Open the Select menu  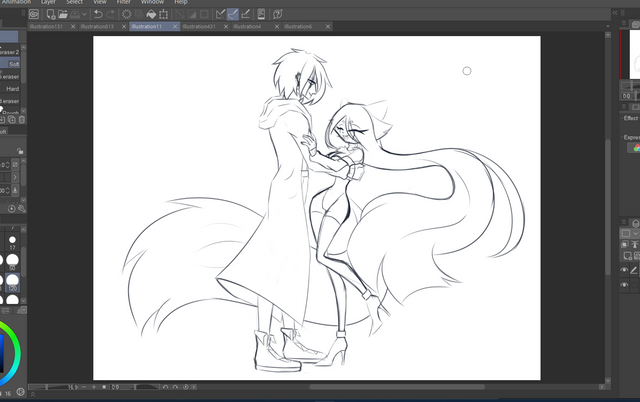(74, 2)
